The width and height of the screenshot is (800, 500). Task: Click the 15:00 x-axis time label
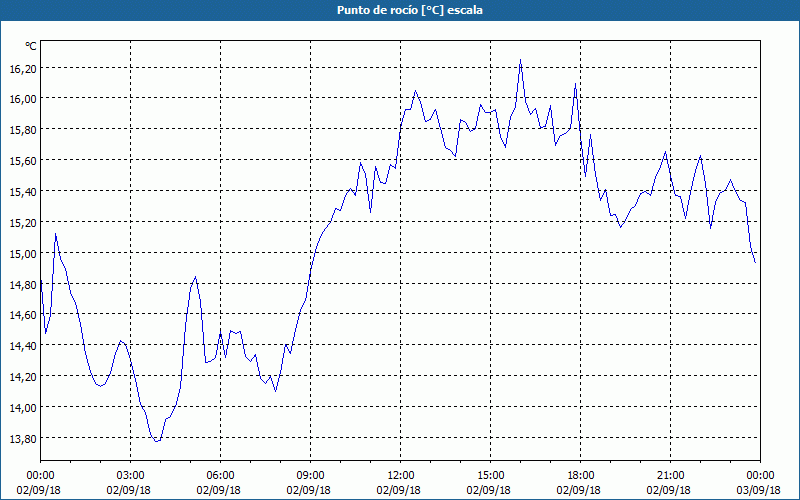click(490, 475)
